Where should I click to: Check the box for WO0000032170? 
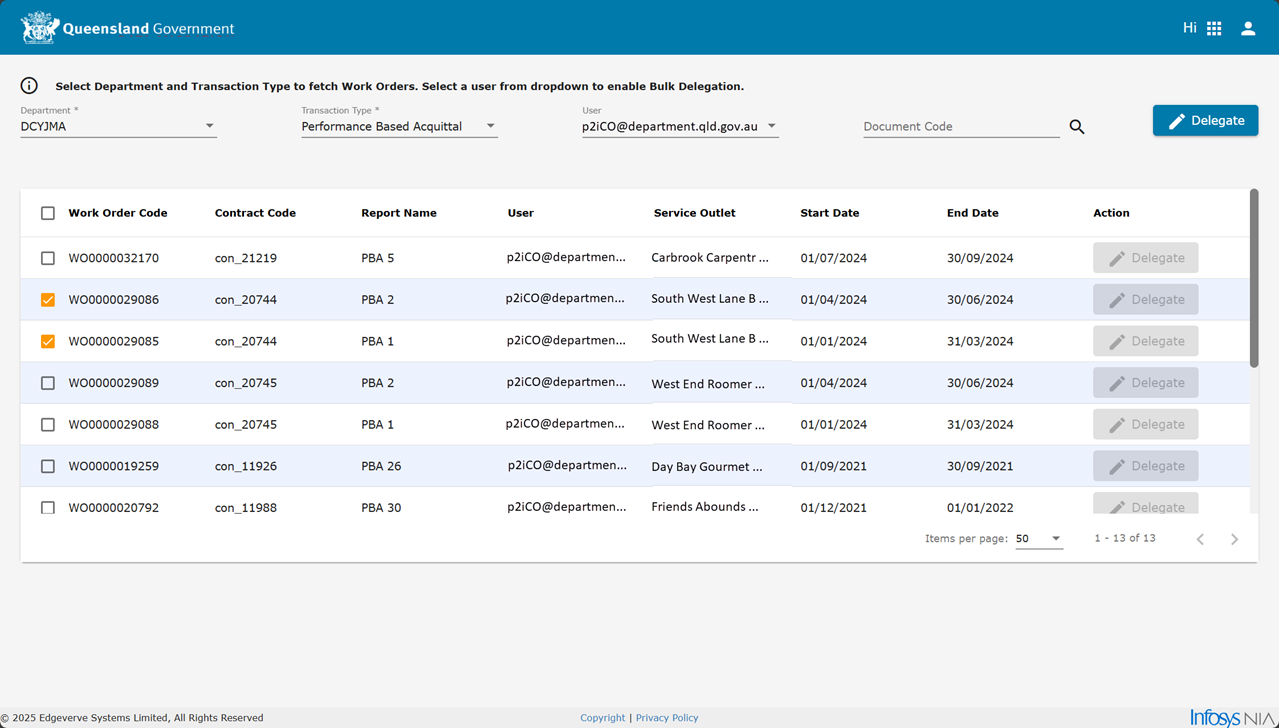pyautogui.click(x=48, y=258)
